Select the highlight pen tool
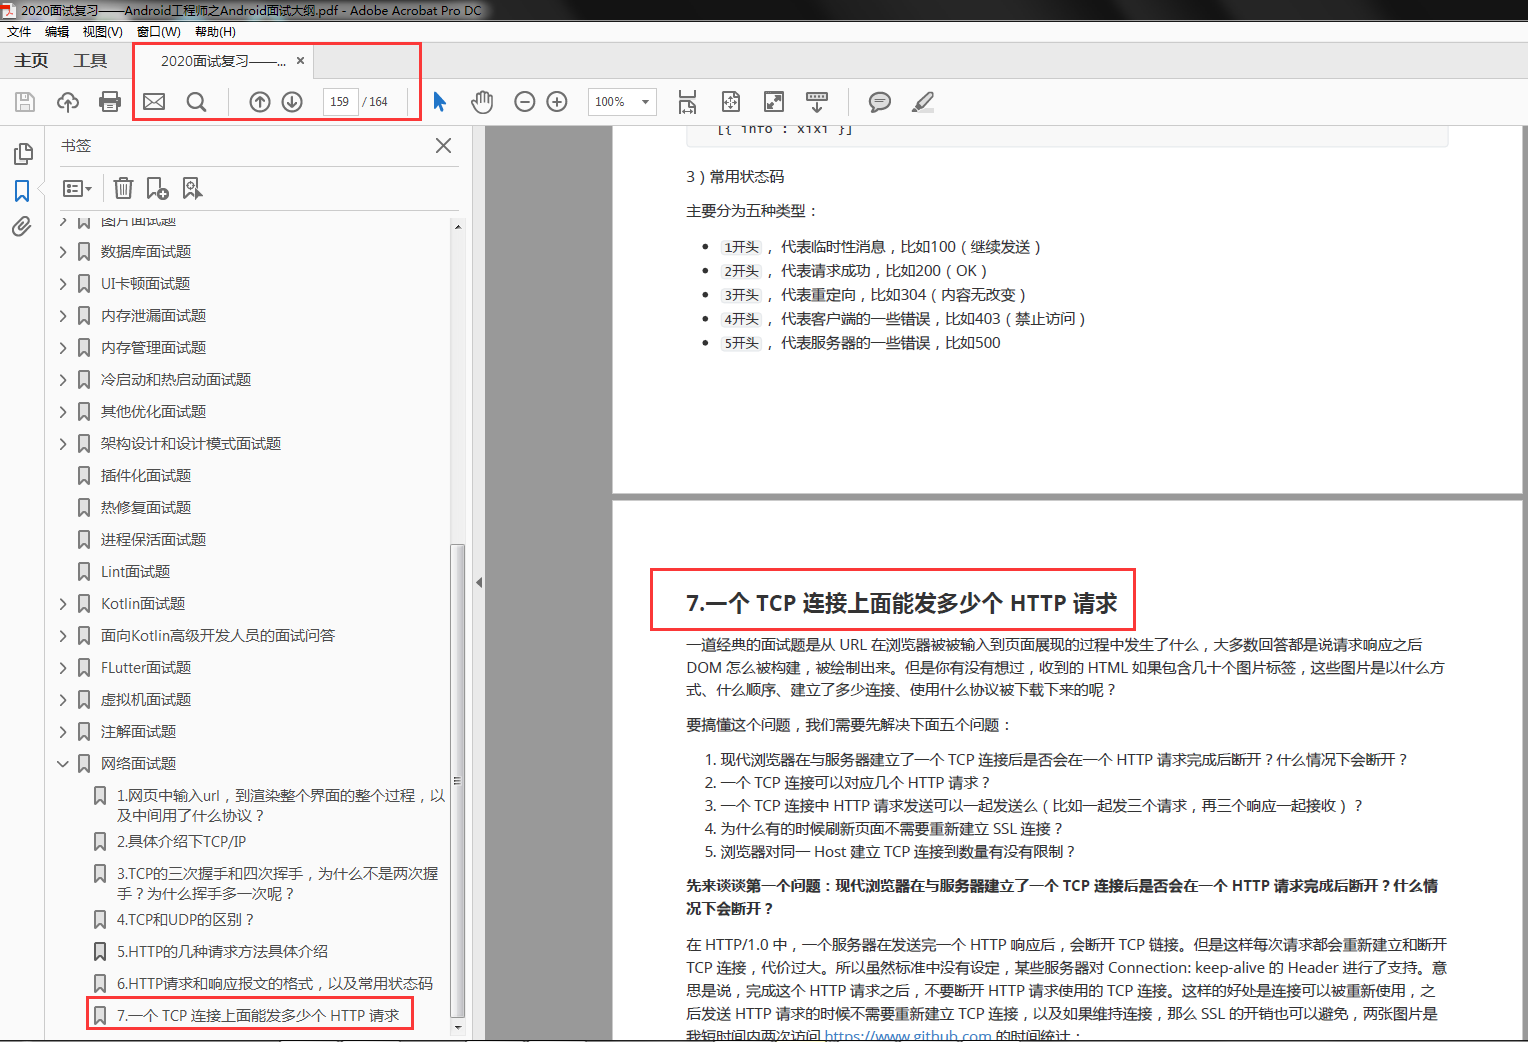Viewport: 1528px width, 1042px height. click(923, 102)
